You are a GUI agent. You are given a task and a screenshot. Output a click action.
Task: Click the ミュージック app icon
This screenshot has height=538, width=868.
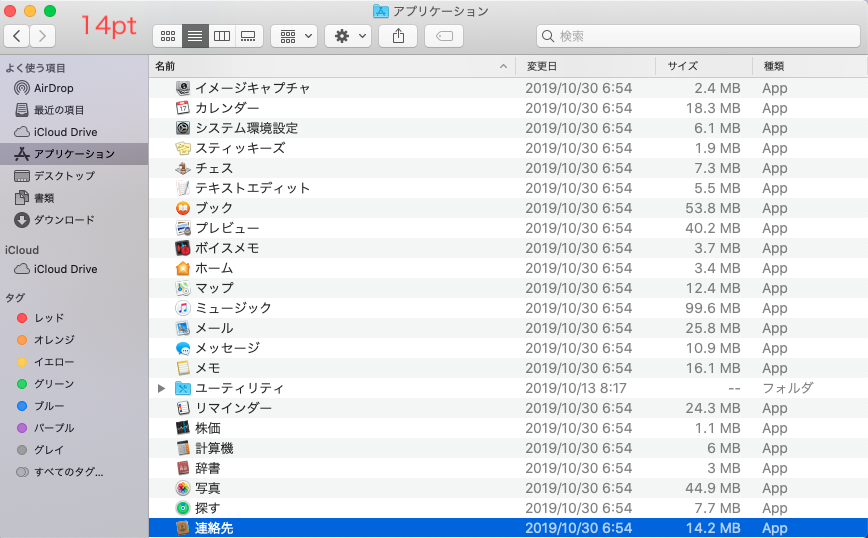point(183,308)
